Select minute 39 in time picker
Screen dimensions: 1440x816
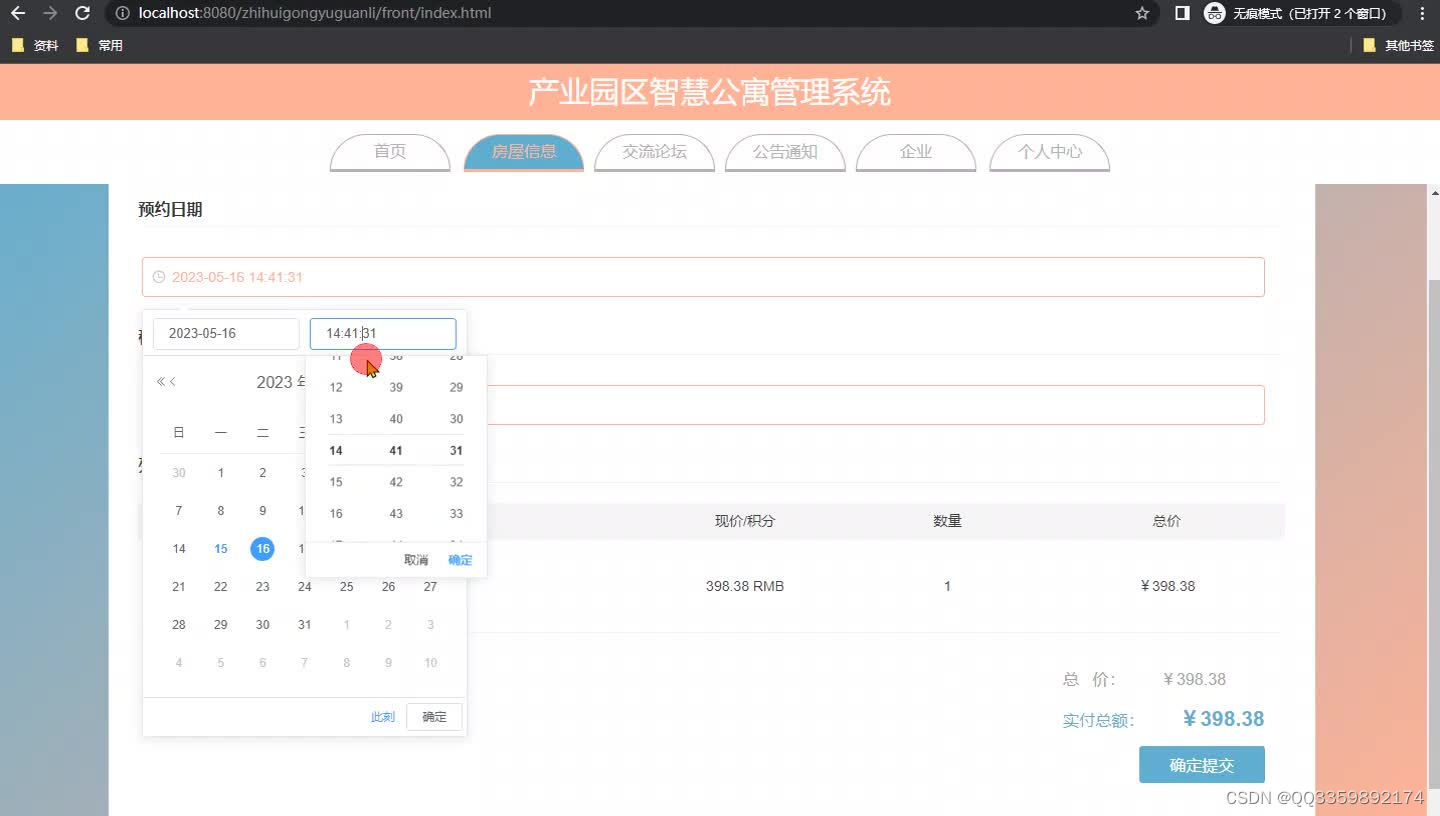396,387
